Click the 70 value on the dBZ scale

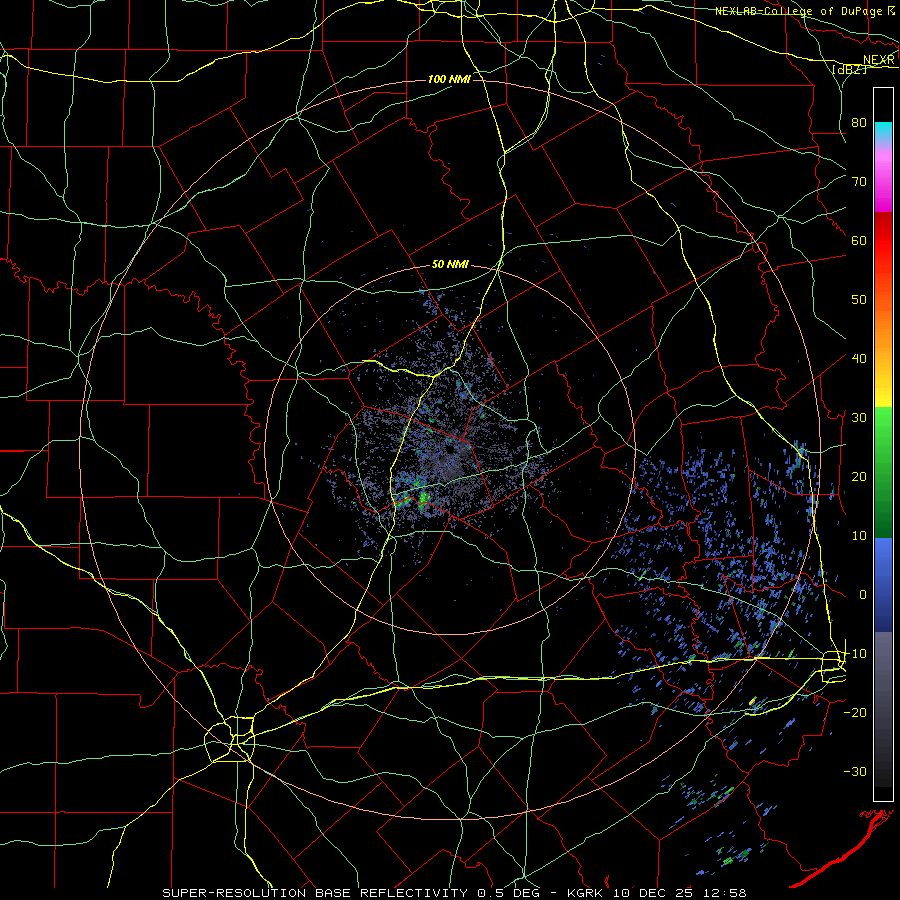click(859, 182)
